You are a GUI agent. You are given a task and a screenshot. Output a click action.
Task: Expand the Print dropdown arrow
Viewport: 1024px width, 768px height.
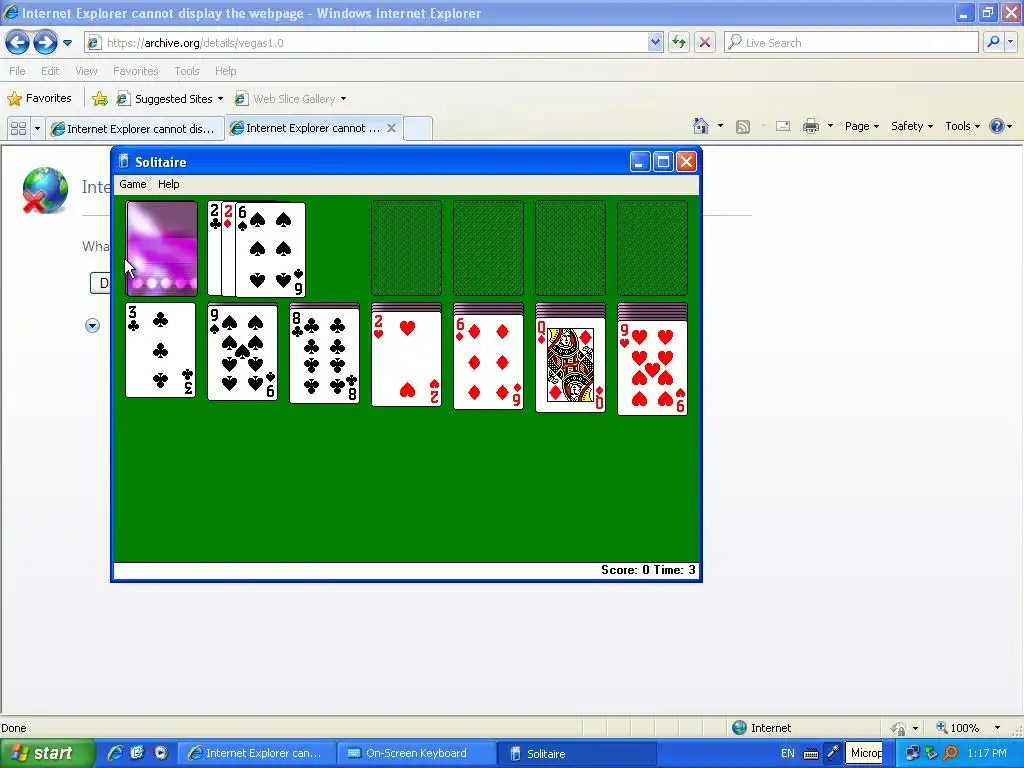830,126
